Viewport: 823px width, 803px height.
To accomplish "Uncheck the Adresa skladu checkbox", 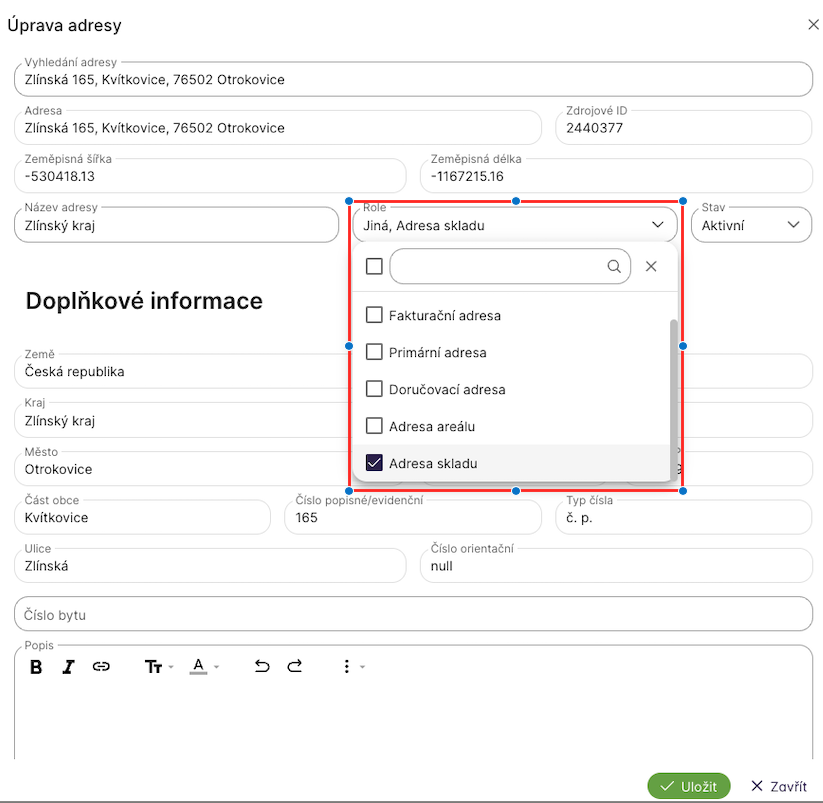I will (374, 463).
